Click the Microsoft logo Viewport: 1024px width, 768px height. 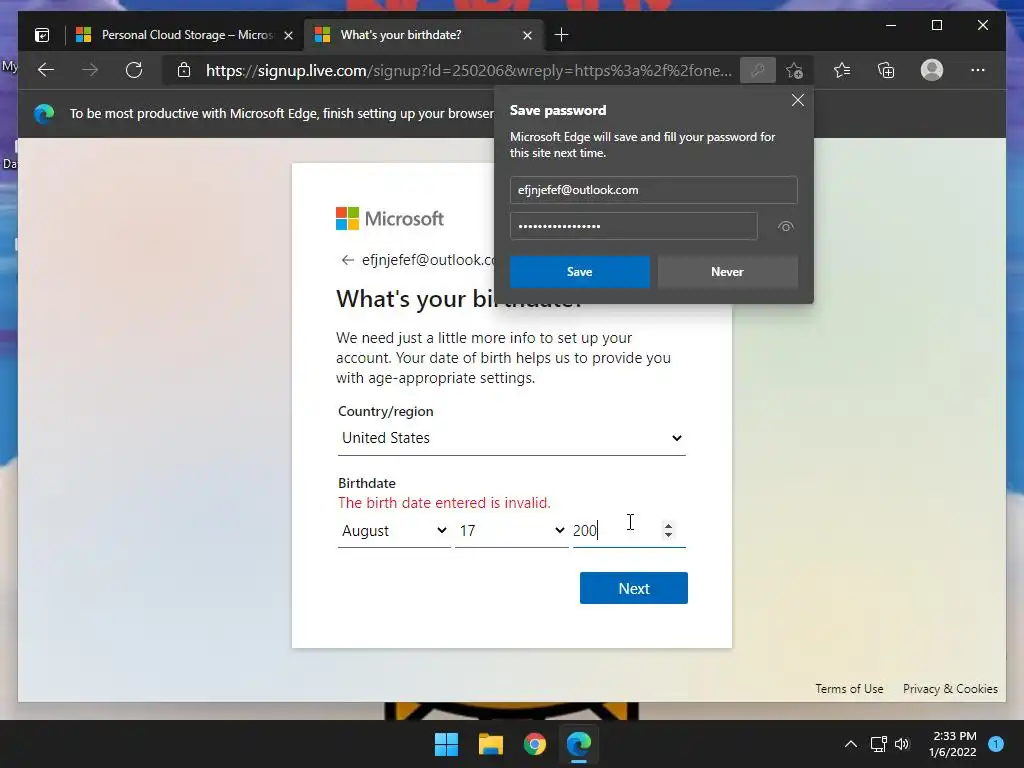click(390, 219)
